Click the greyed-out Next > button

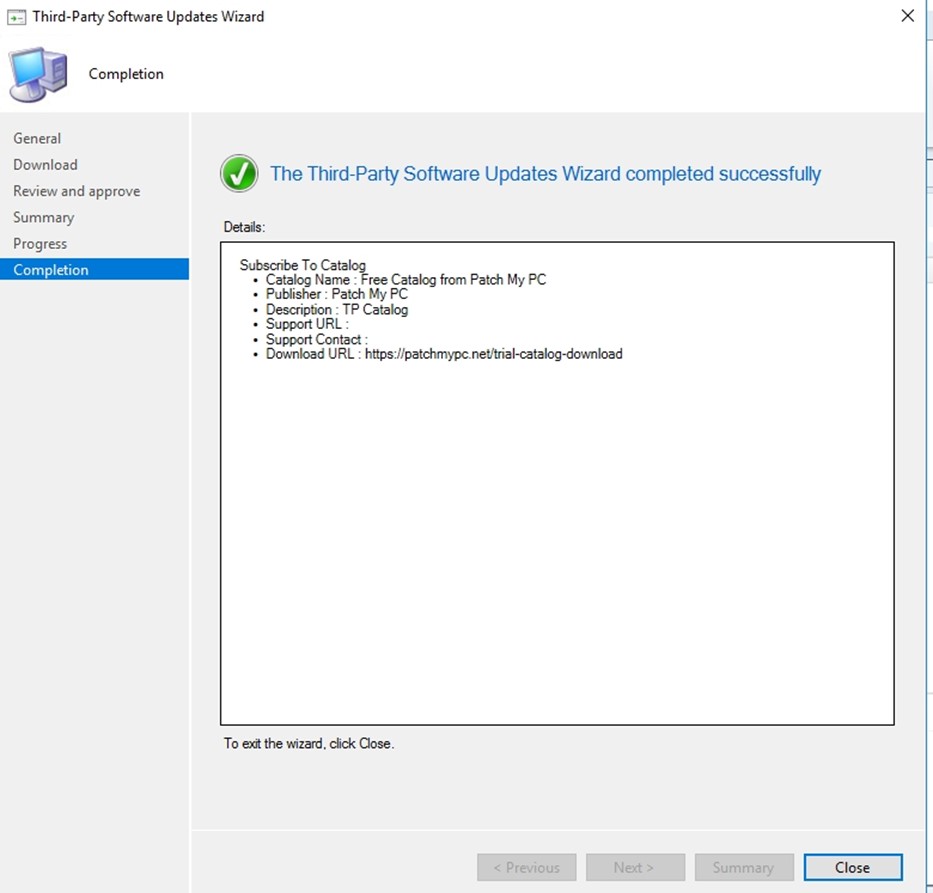pos(635,867)
